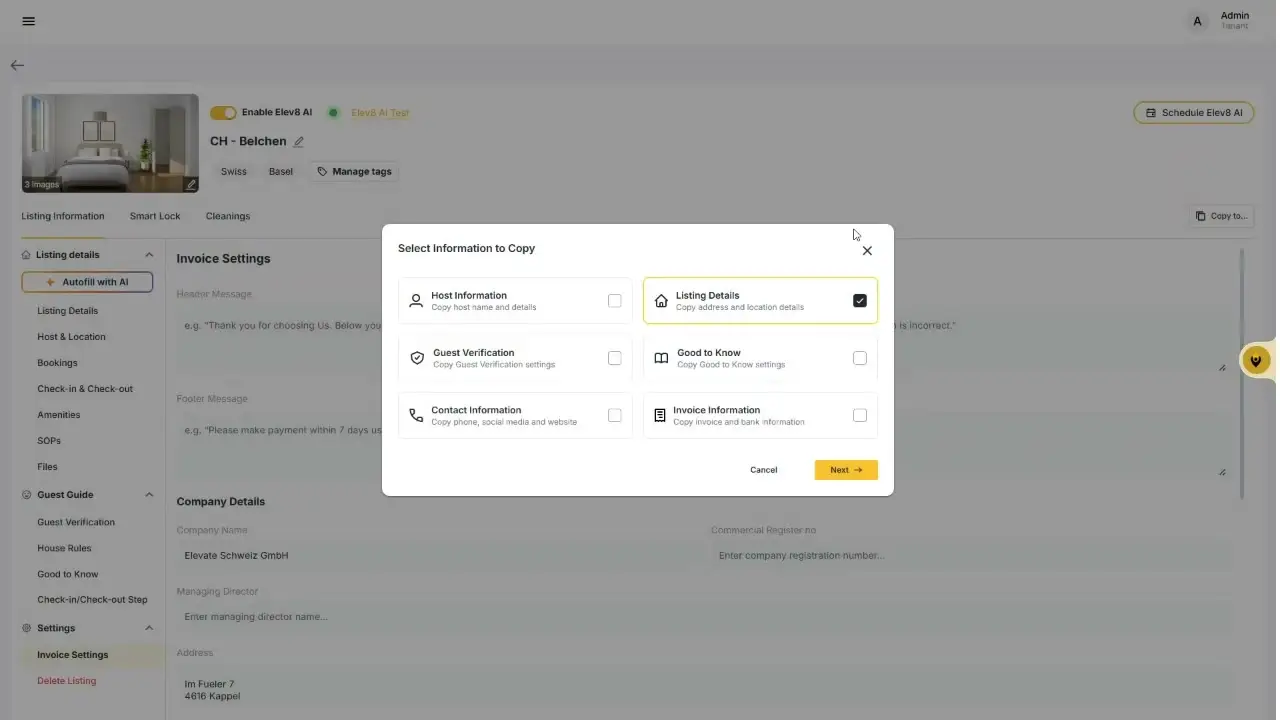Open the hamburger menu icon
Image resolution: width=1280 pixels, height=720 pixels.
[28, 21]
